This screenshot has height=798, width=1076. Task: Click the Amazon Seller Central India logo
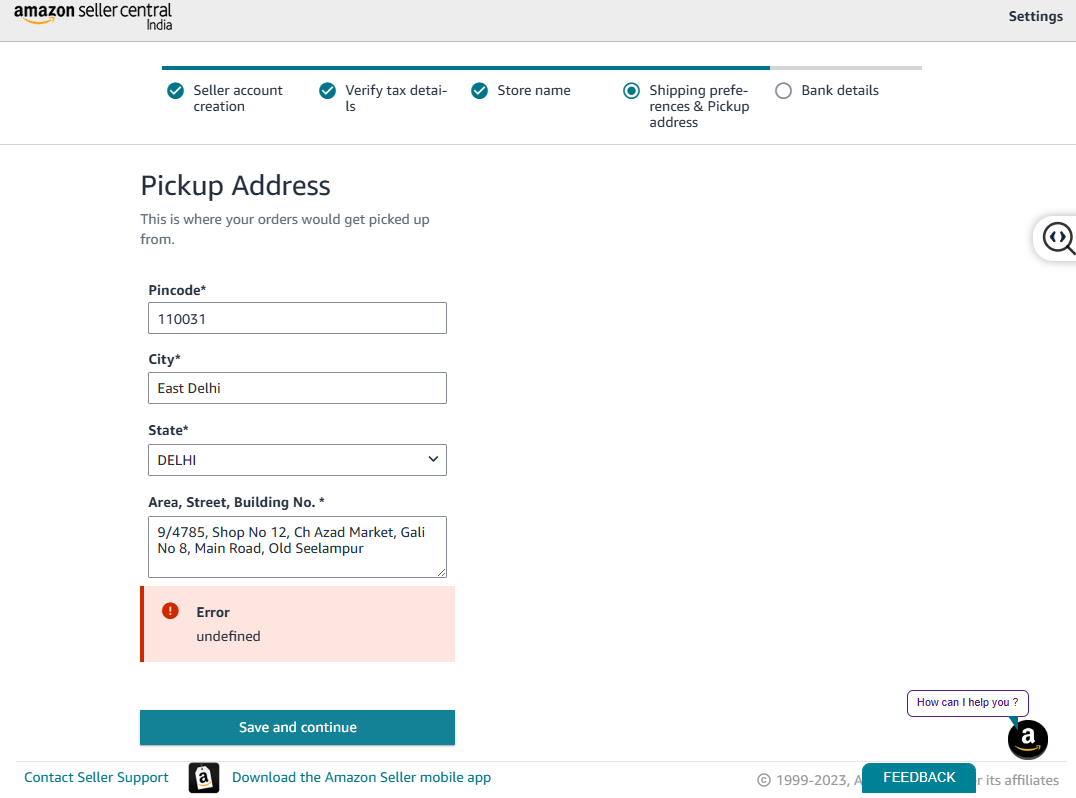click(x=93, y=16)
